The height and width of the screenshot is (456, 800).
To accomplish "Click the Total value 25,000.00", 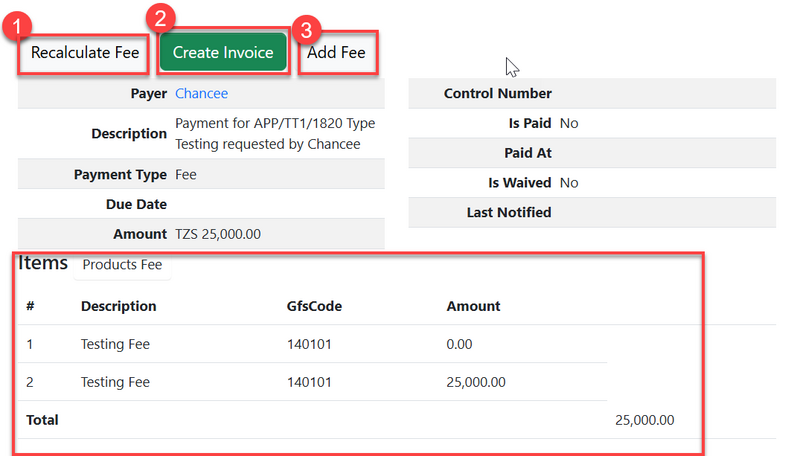I will pos(644,420).
